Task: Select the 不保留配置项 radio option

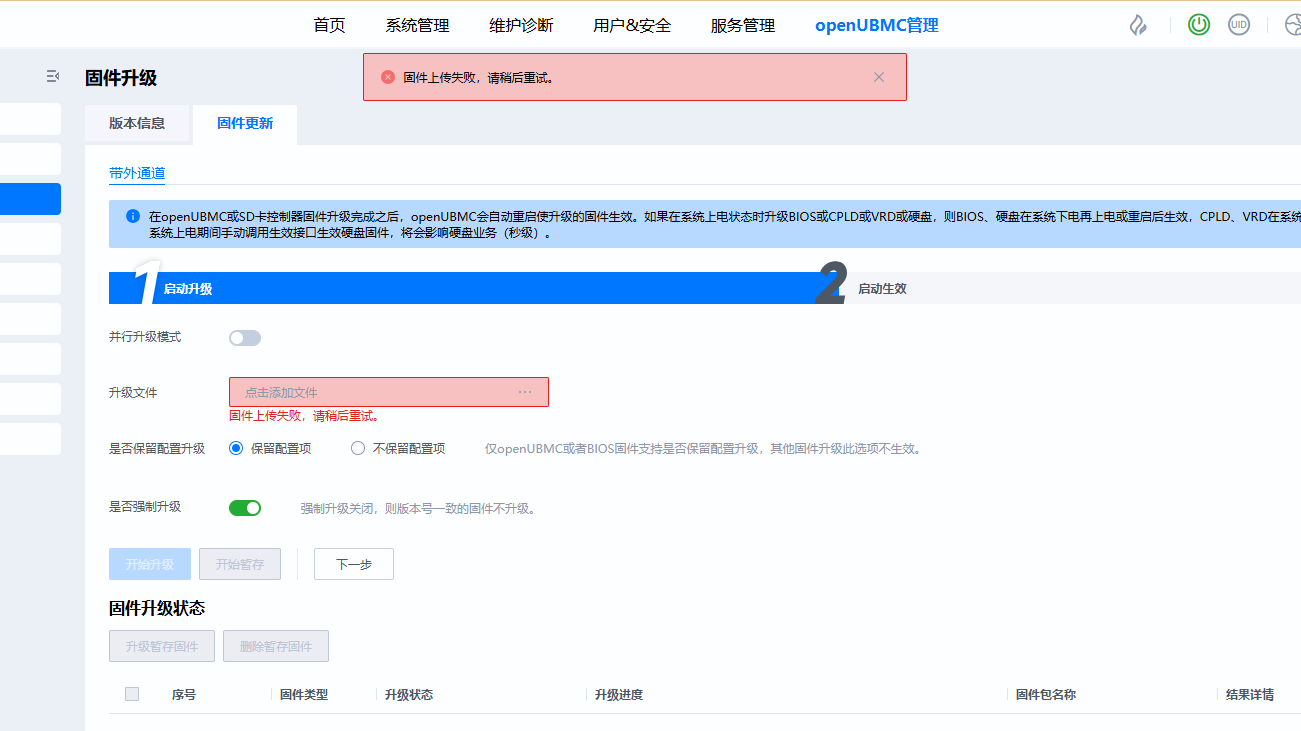Action: tap(358, 449)
